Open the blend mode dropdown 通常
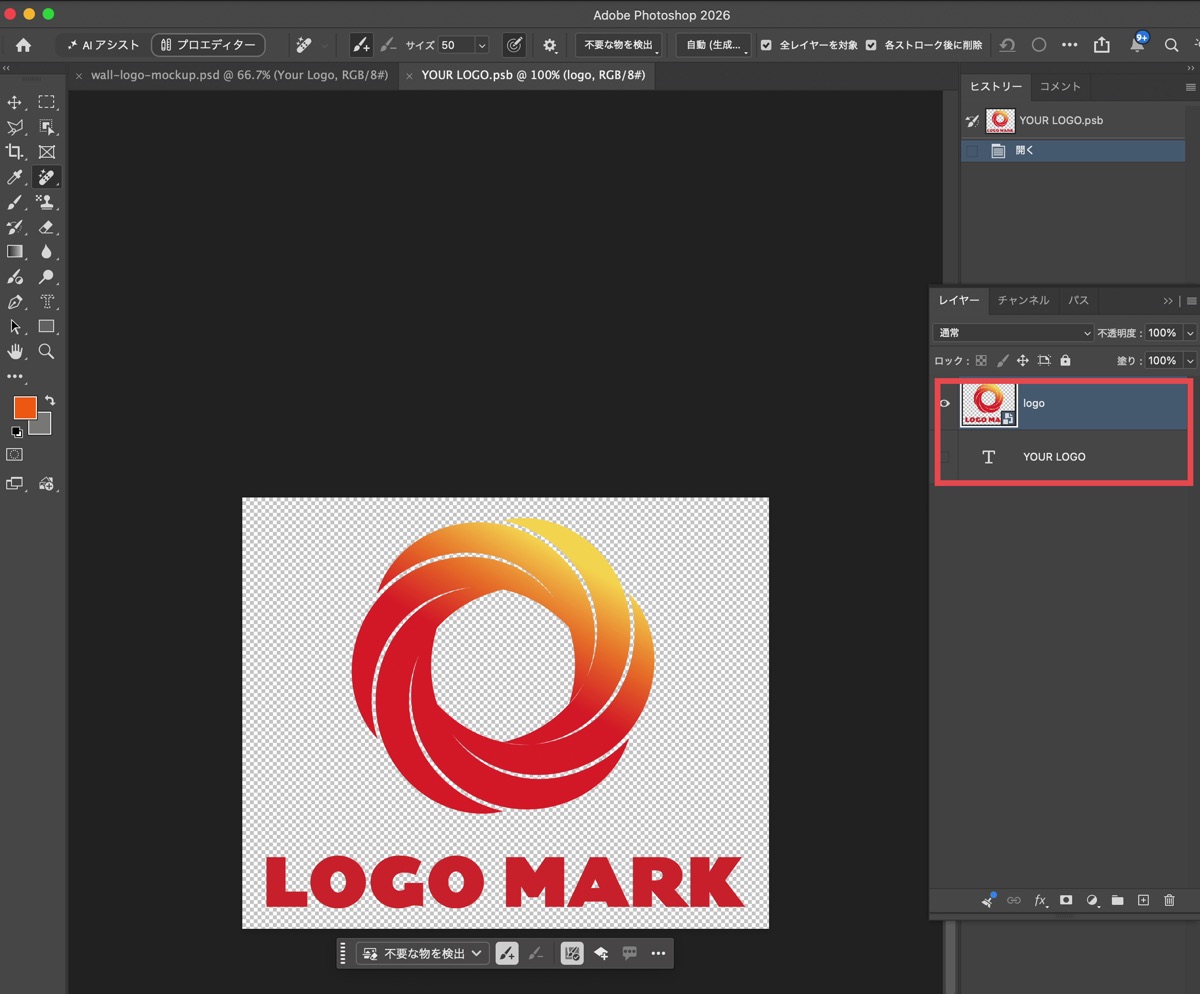This screenshot has height=994, width=1200. pos(1013,333)
